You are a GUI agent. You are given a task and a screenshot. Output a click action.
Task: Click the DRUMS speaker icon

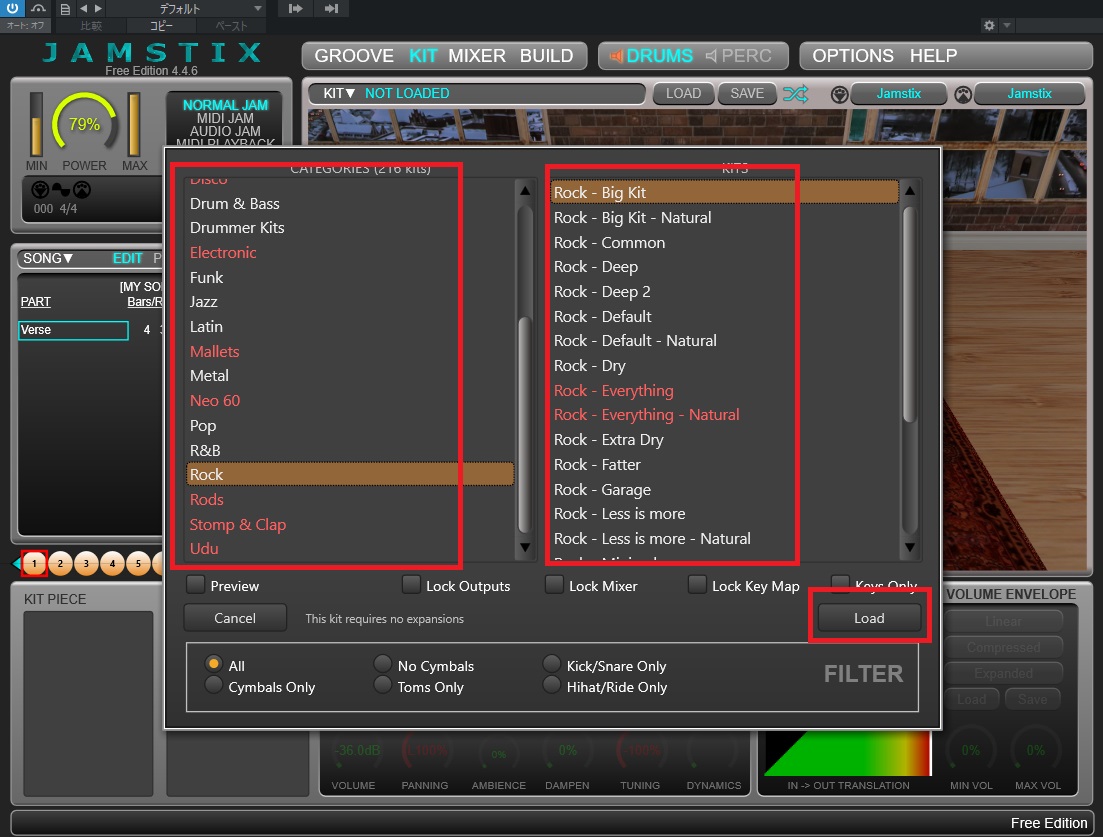point(614,56)
